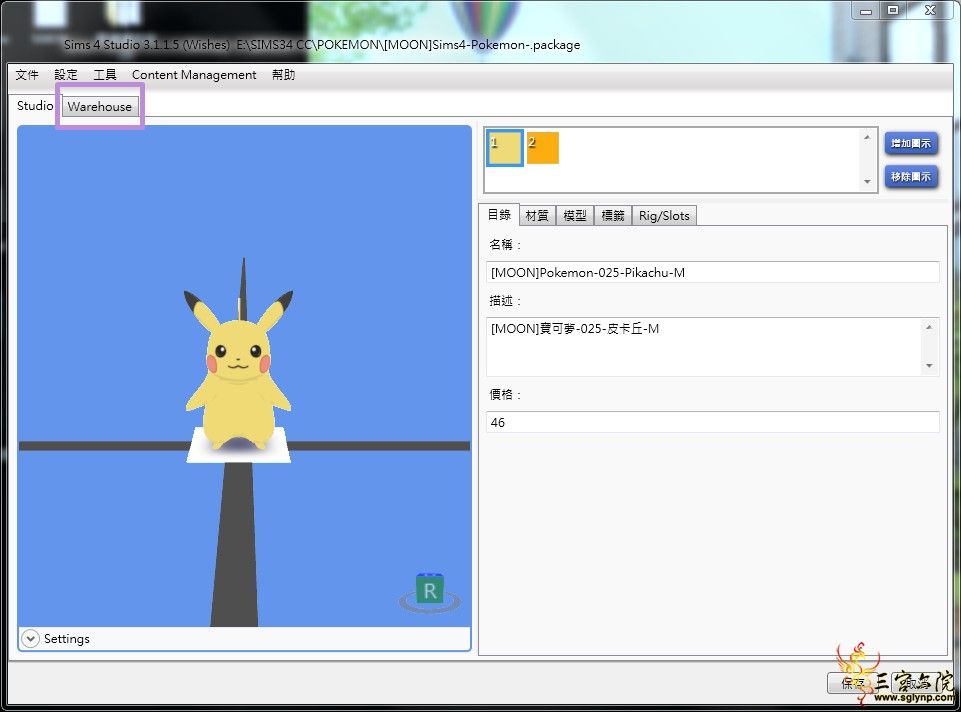The image size is (961, 712).
Task: Maximize the Sims 4 Studio window
Action: (893, 10)
